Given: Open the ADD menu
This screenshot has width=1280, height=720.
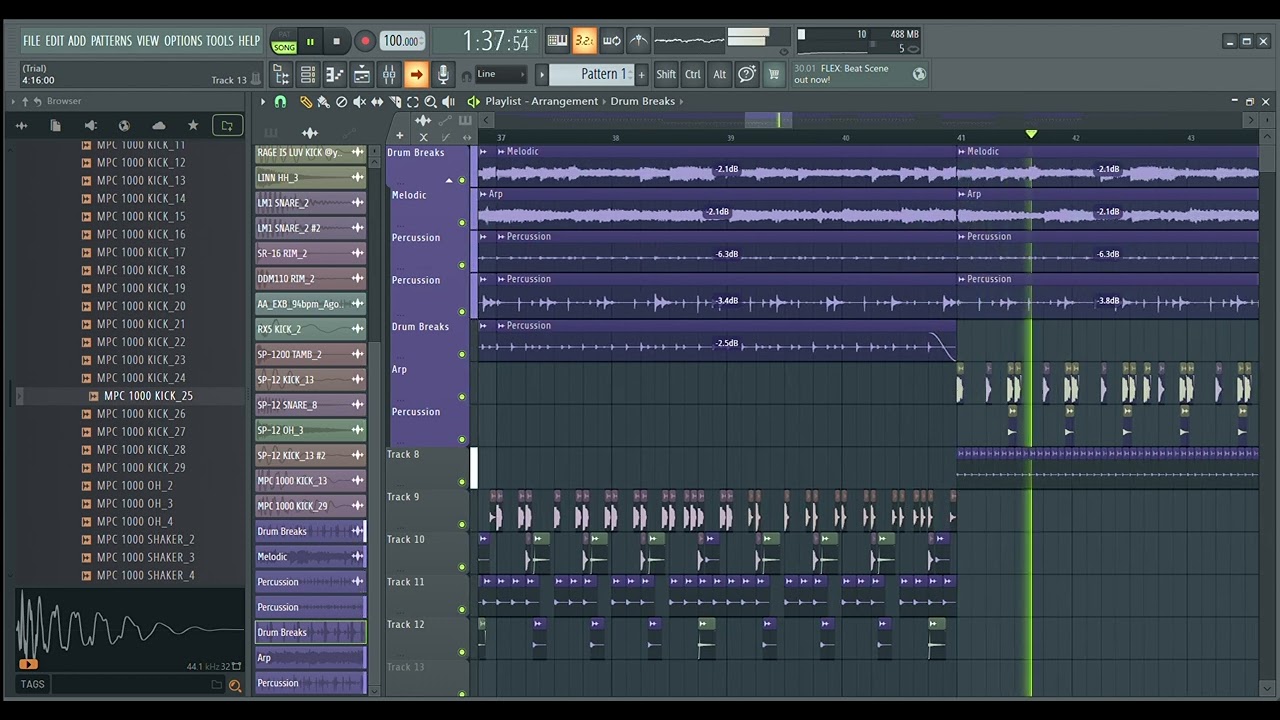Looking at the screenshot, I should point(77,41).
